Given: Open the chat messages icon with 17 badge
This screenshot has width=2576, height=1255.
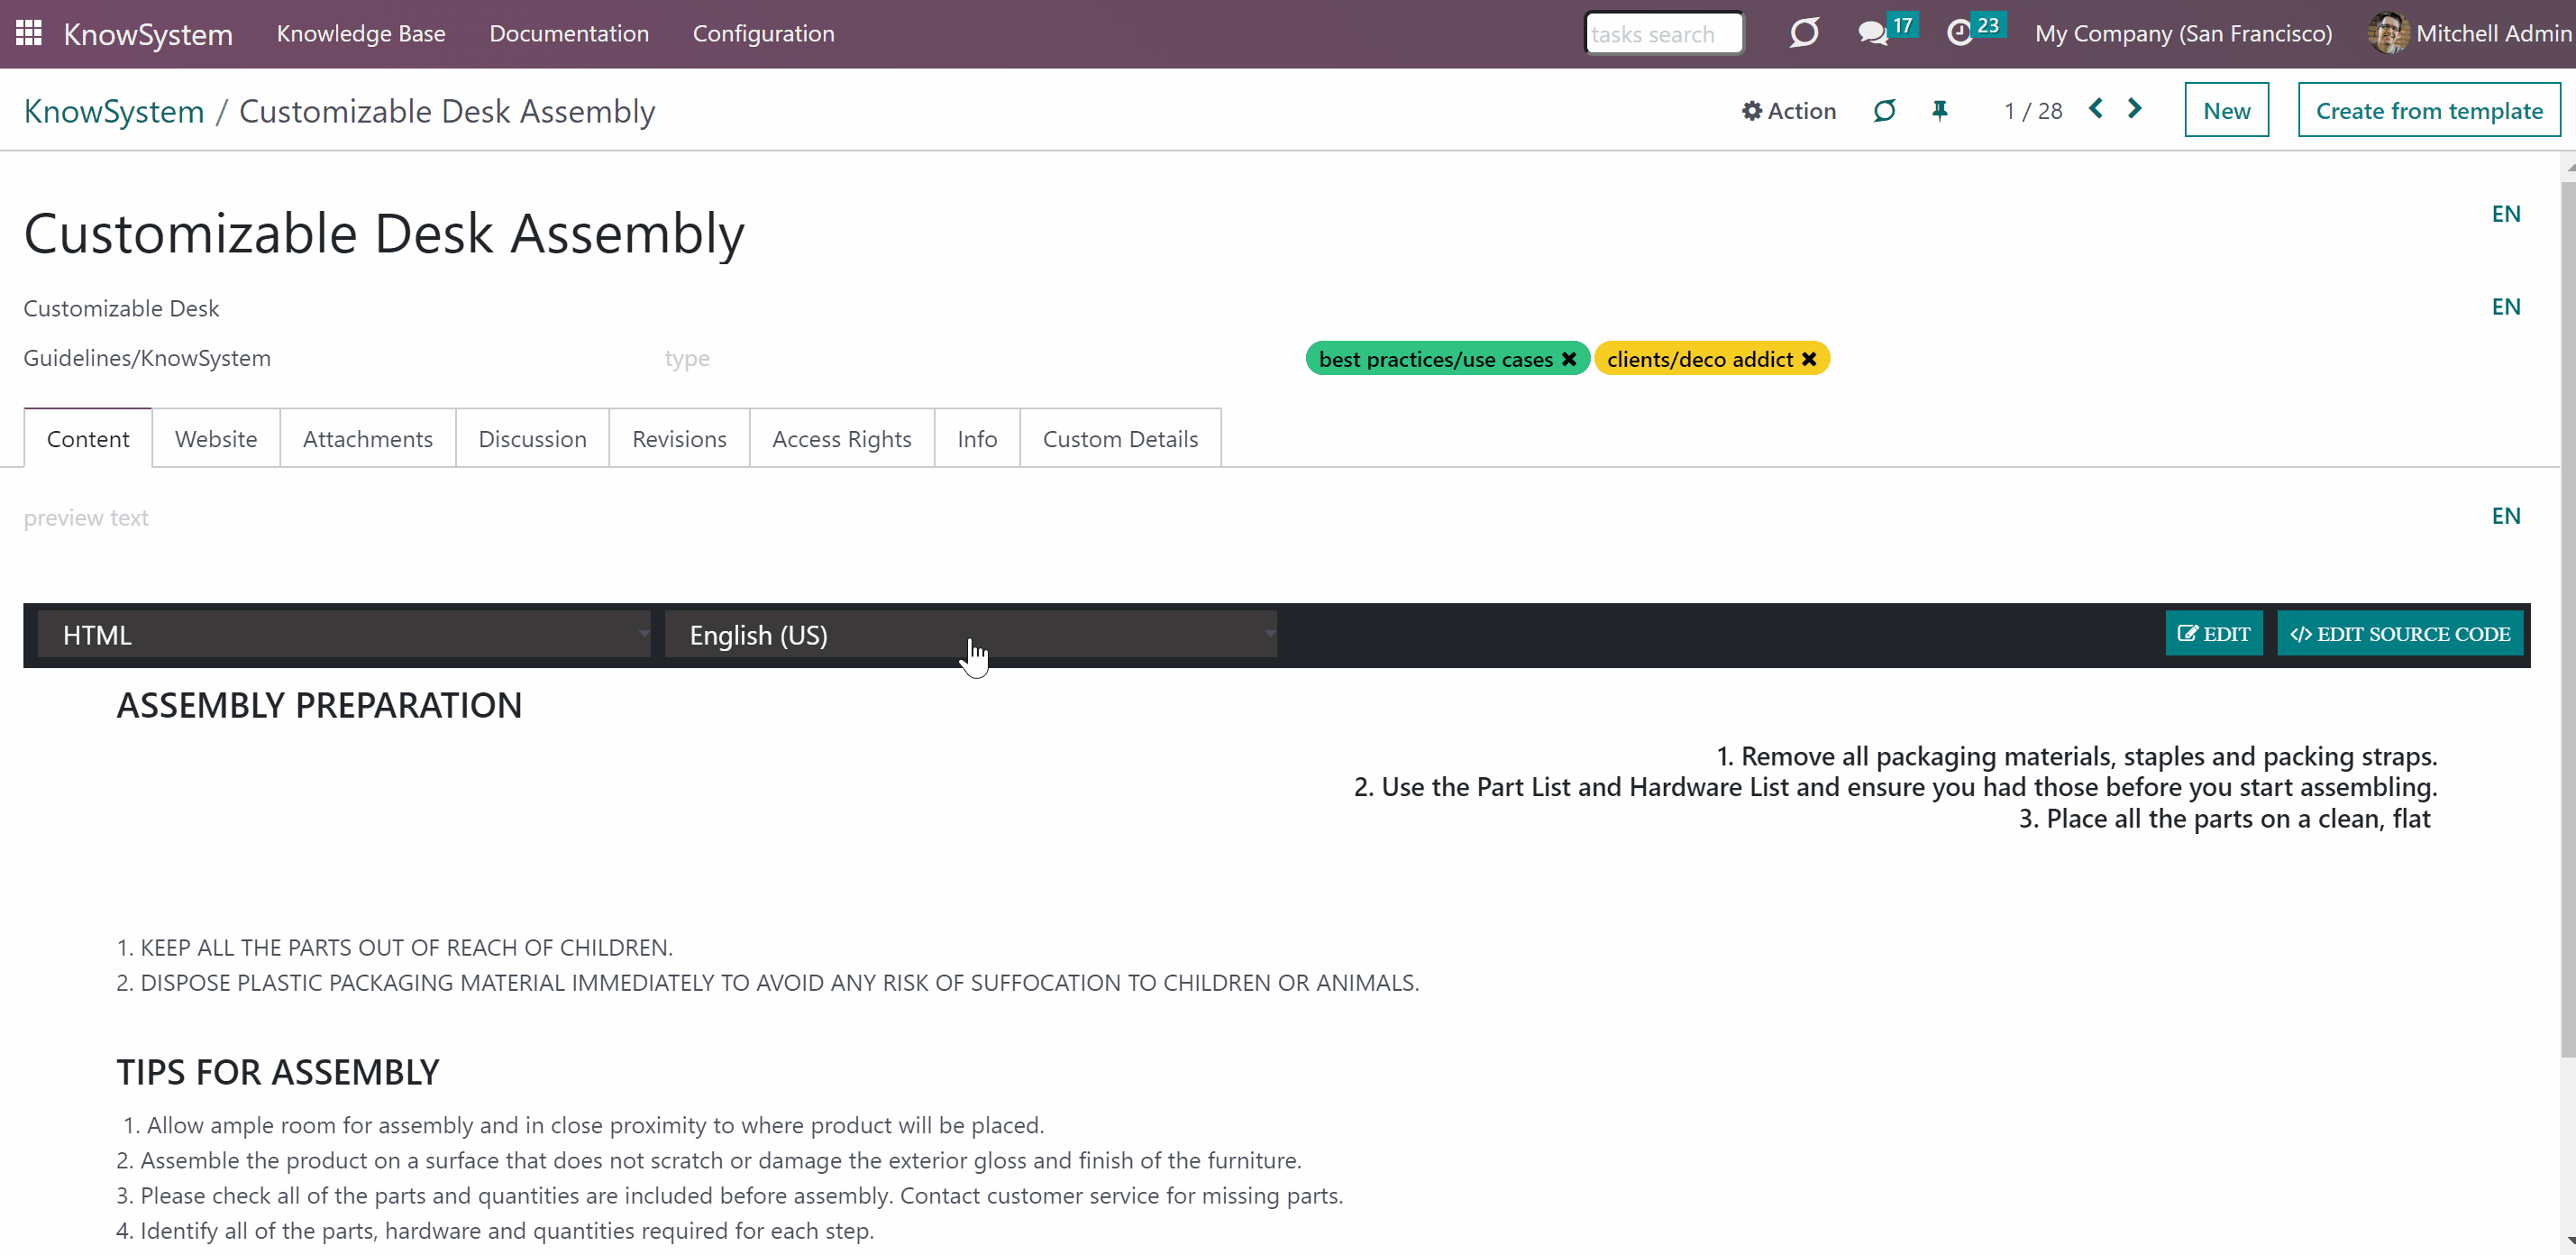Looking at the screenshot, I should coord(1872,33).
